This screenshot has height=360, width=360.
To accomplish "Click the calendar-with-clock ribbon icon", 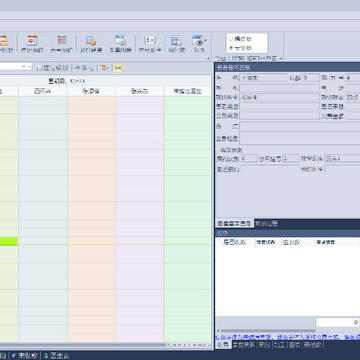I will pos(120,40).
